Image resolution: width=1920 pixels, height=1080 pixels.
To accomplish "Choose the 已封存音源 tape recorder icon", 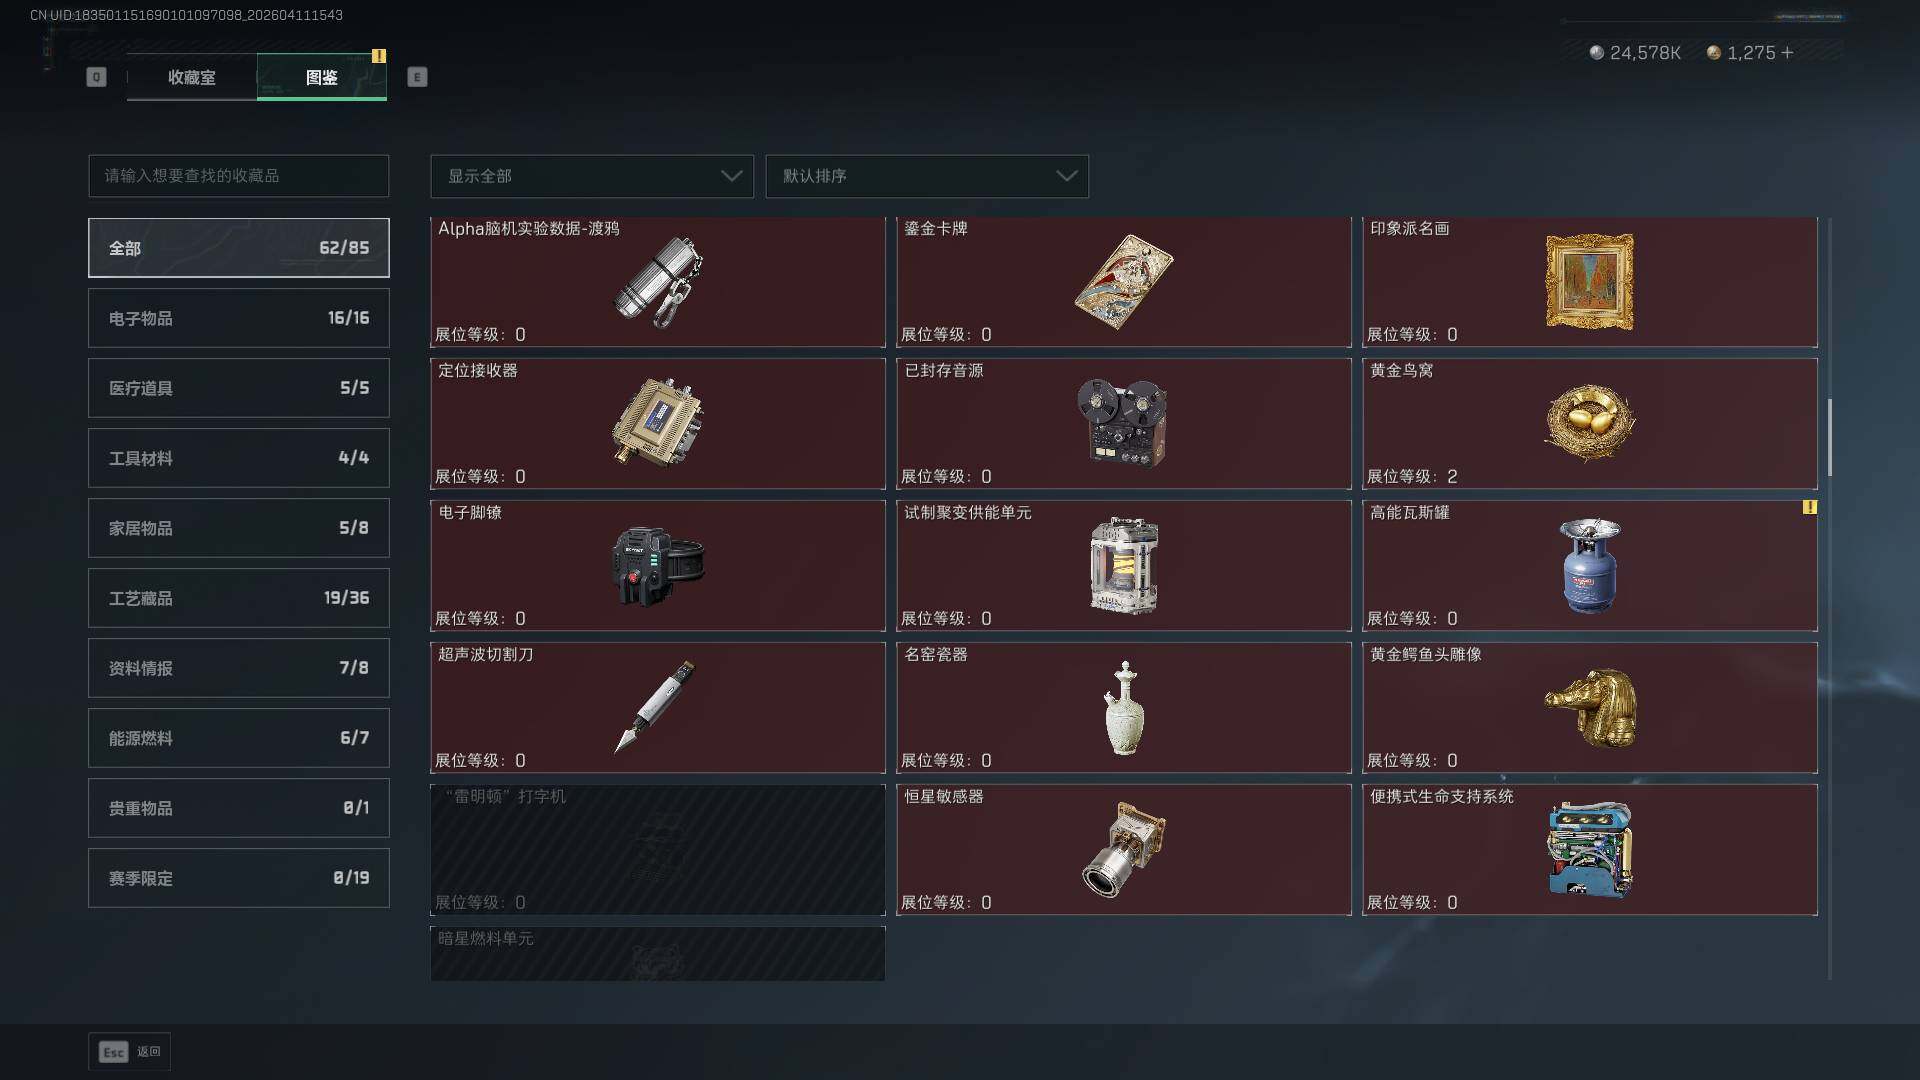I will pos(1122,422).
